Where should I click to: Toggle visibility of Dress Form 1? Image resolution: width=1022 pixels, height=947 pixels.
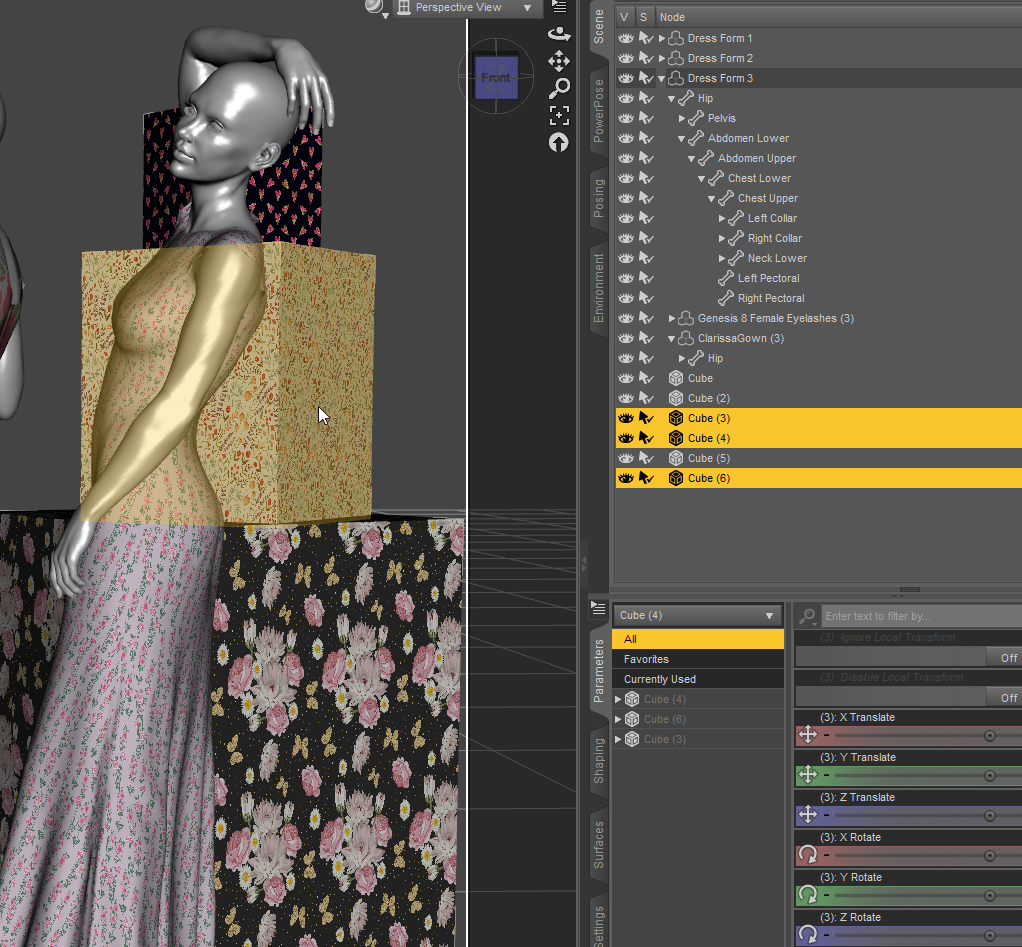tap(626, 38)
